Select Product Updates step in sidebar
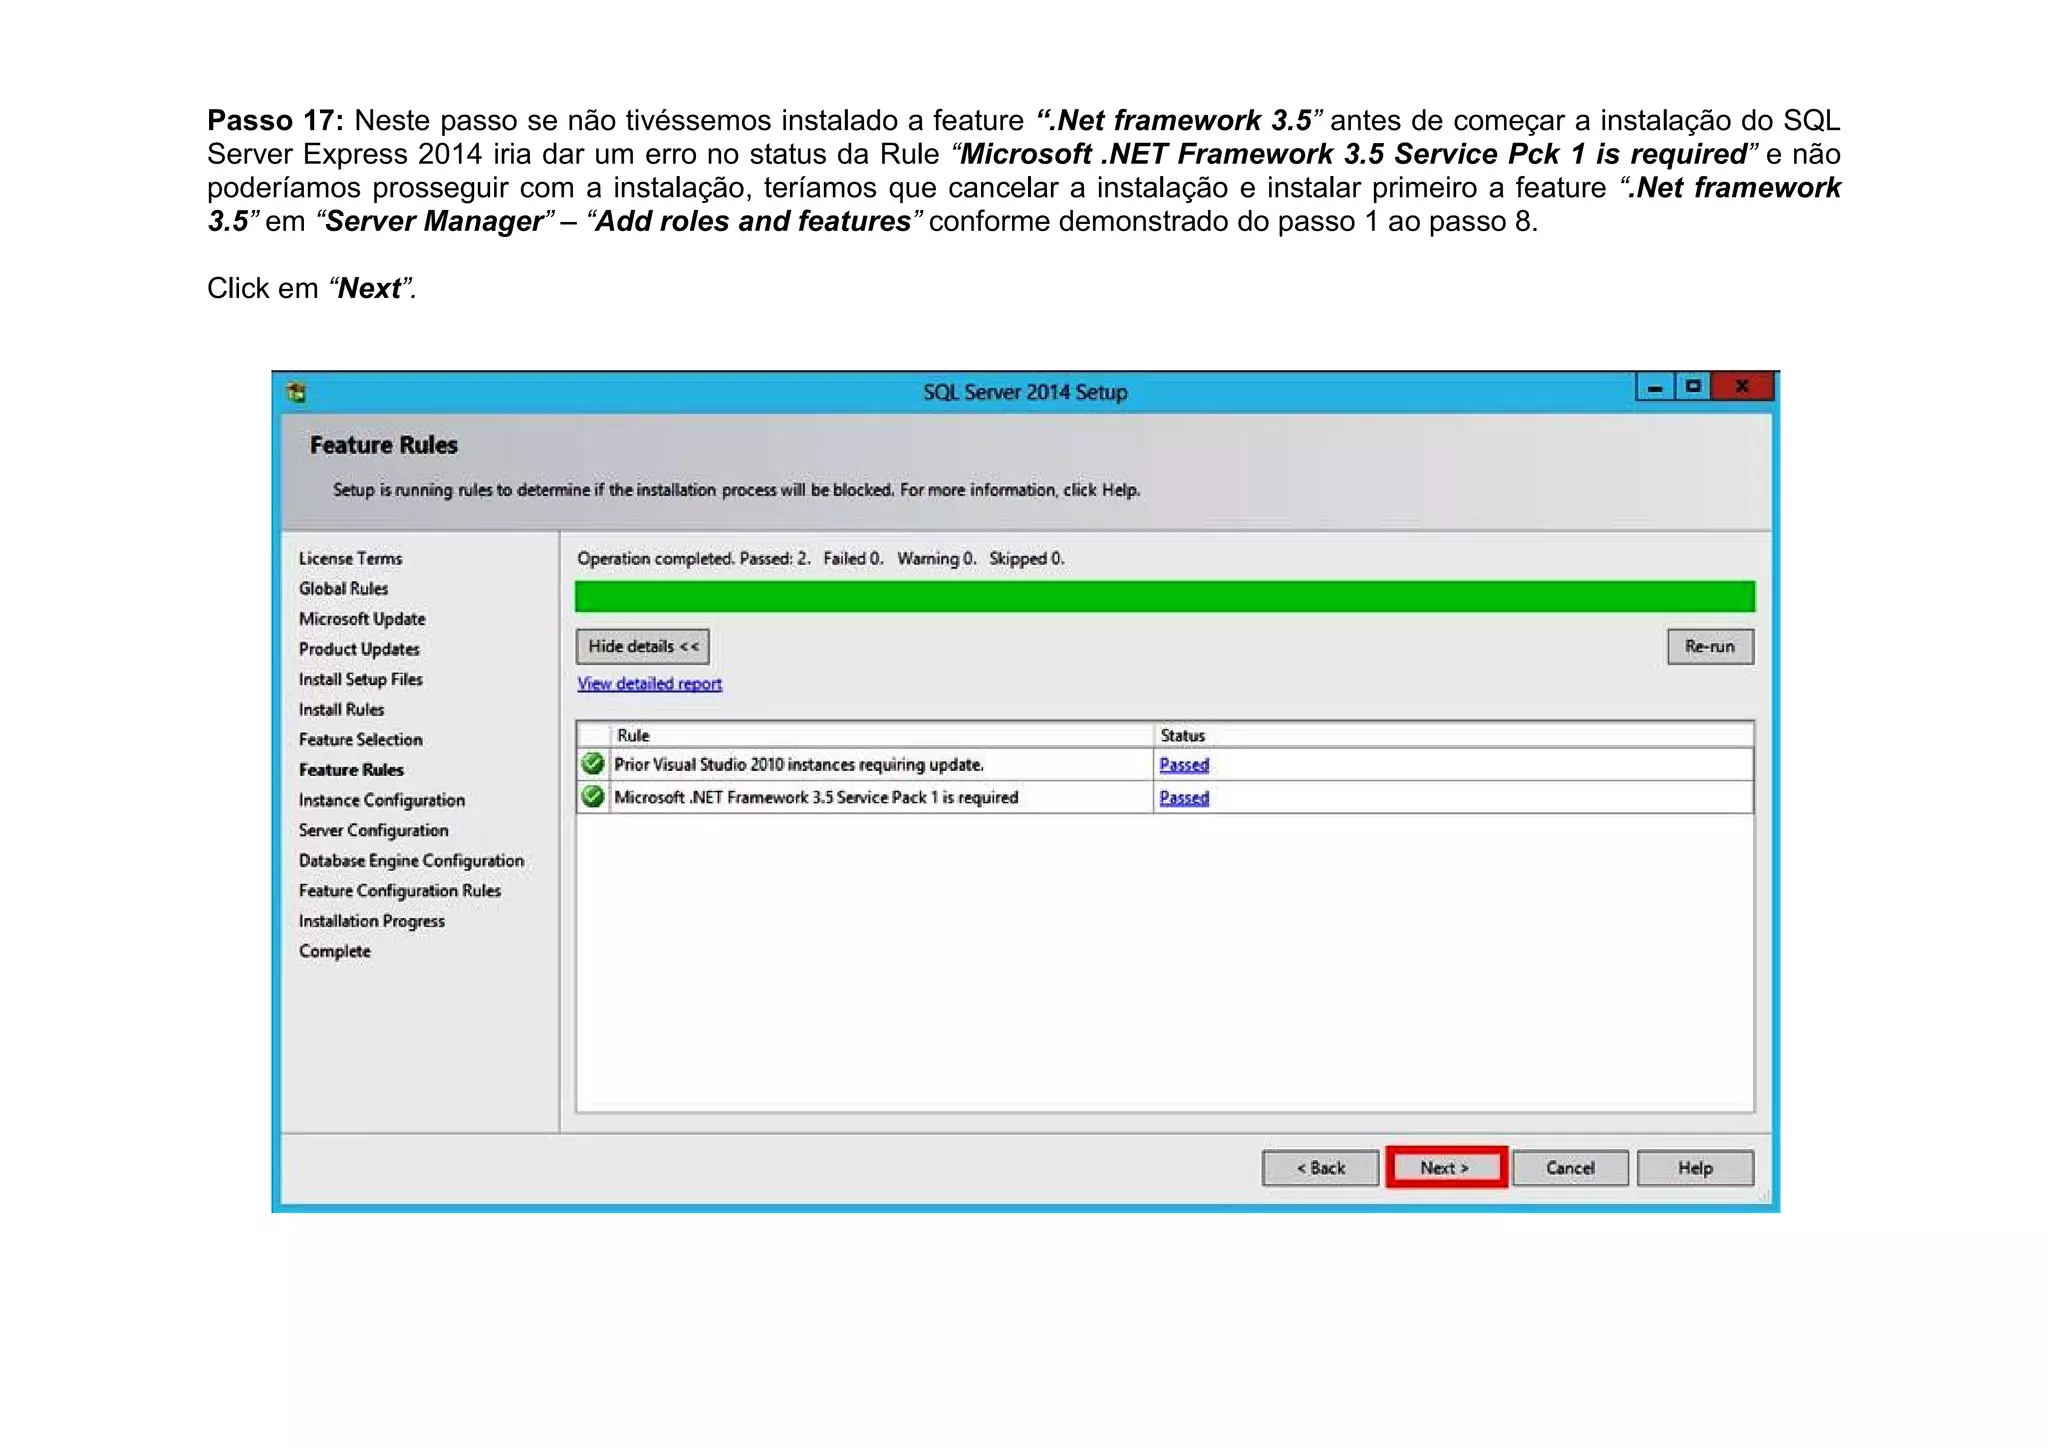Screen dimensions: 2048x1448 (x=359, y=649)
